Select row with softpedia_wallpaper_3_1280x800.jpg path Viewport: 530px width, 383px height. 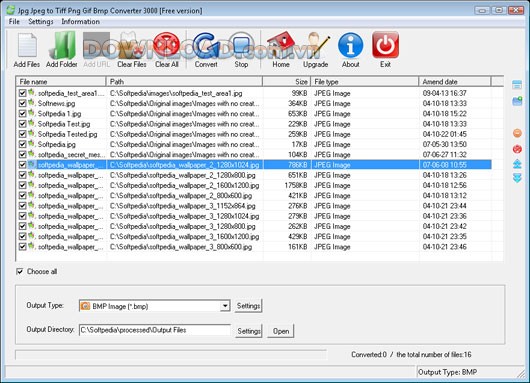pos(254,226)
